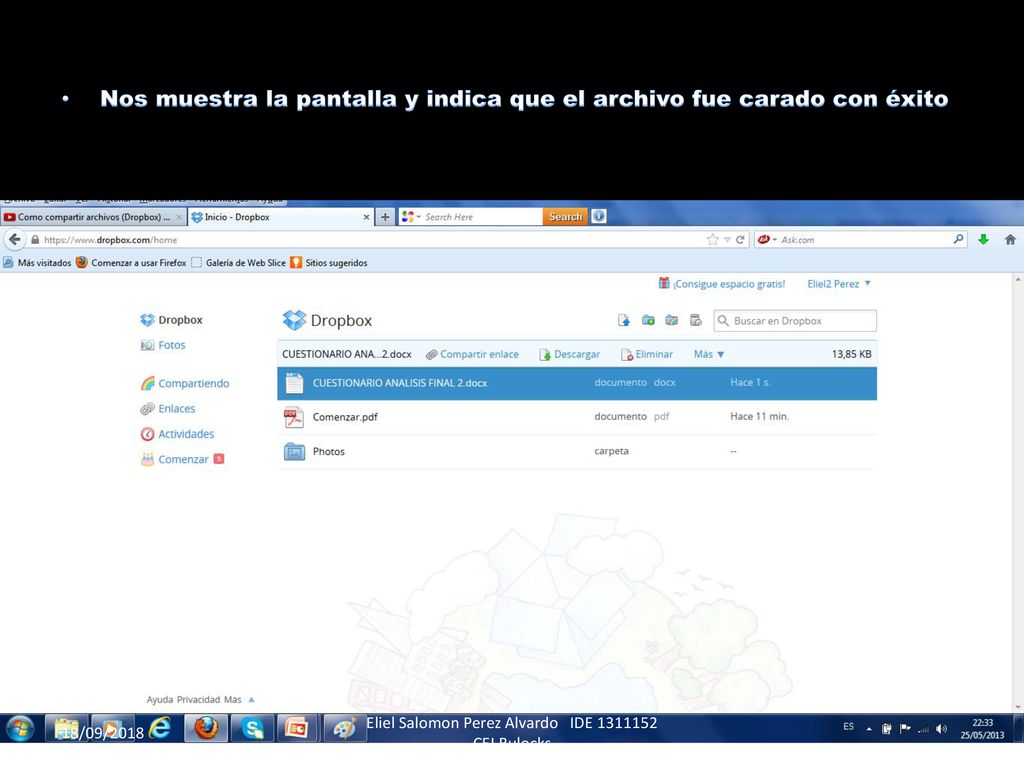Click the Buscar en Dropbox search field
This screenshot has width=1024, height=768.
coord(795,321)
